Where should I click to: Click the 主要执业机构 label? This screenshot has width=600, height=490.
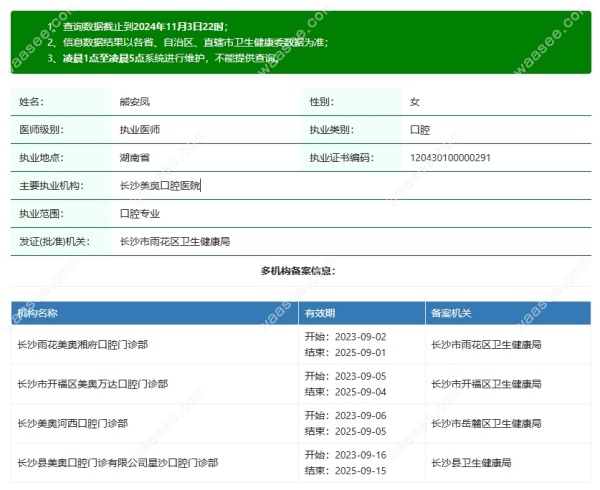tap(51, 186)
